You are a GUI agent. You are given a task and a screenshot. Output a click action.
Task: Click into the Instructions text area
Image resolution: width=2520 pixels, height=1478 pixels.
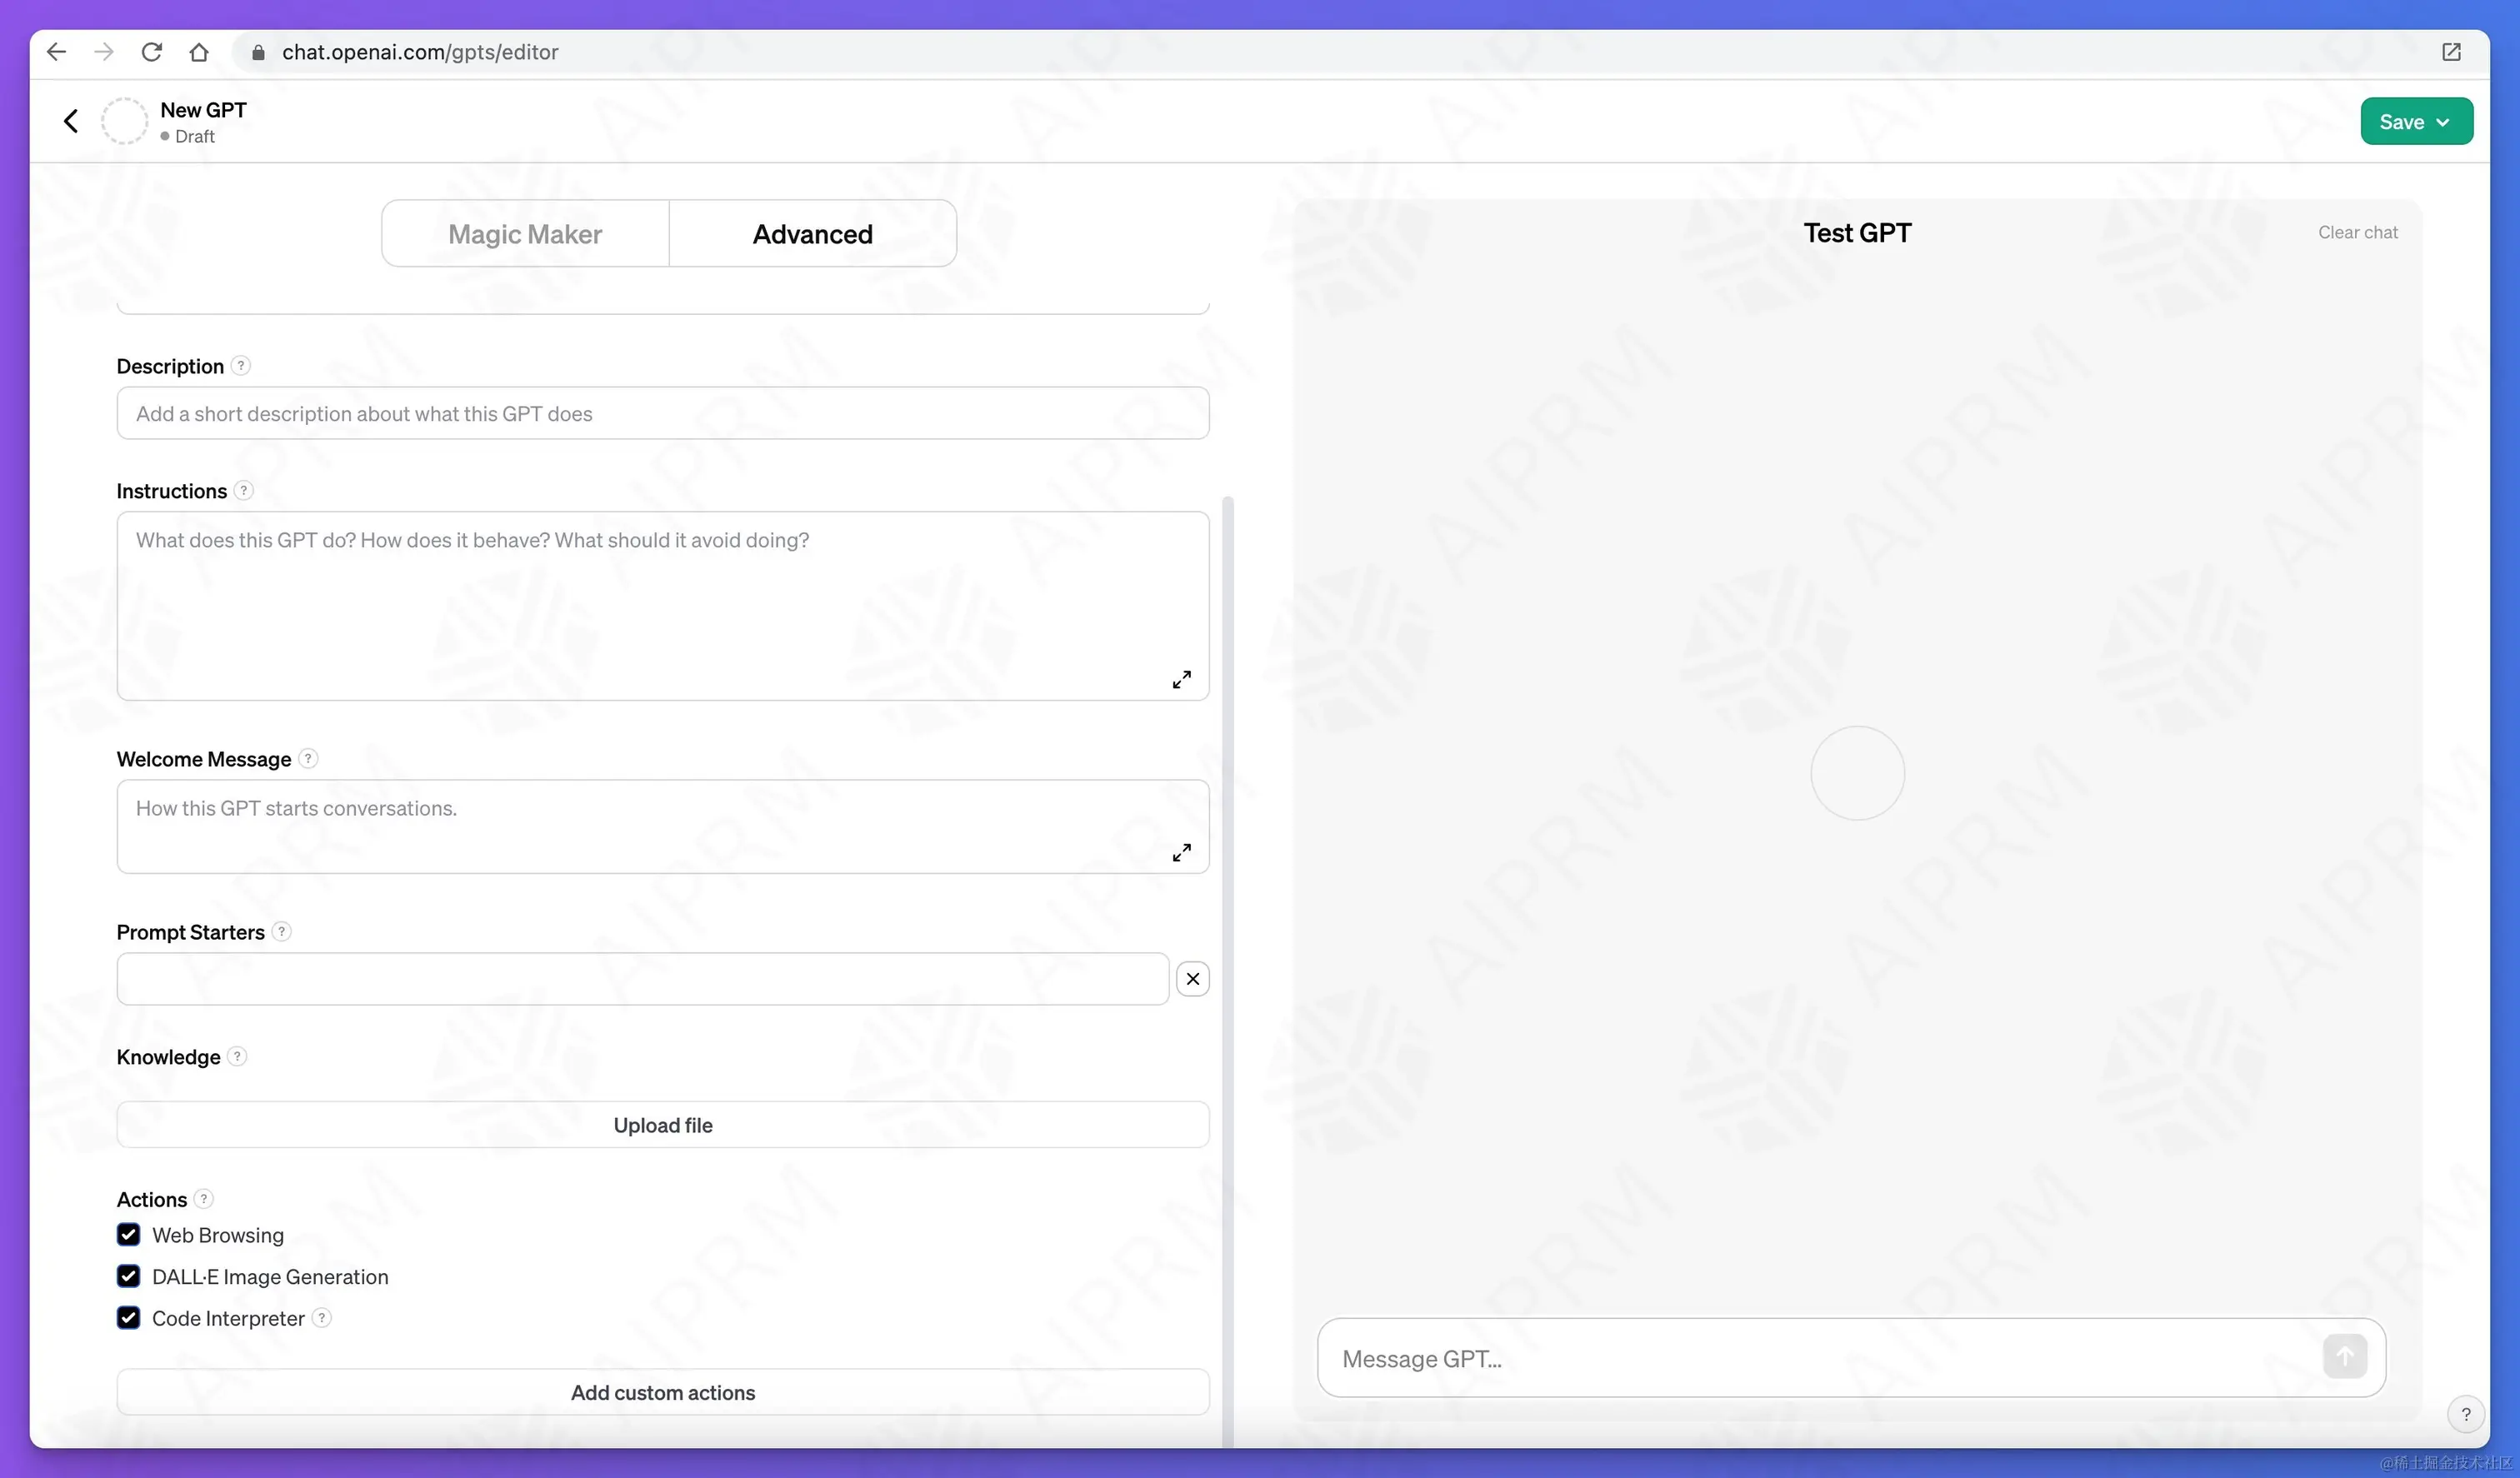click(662, 606)
